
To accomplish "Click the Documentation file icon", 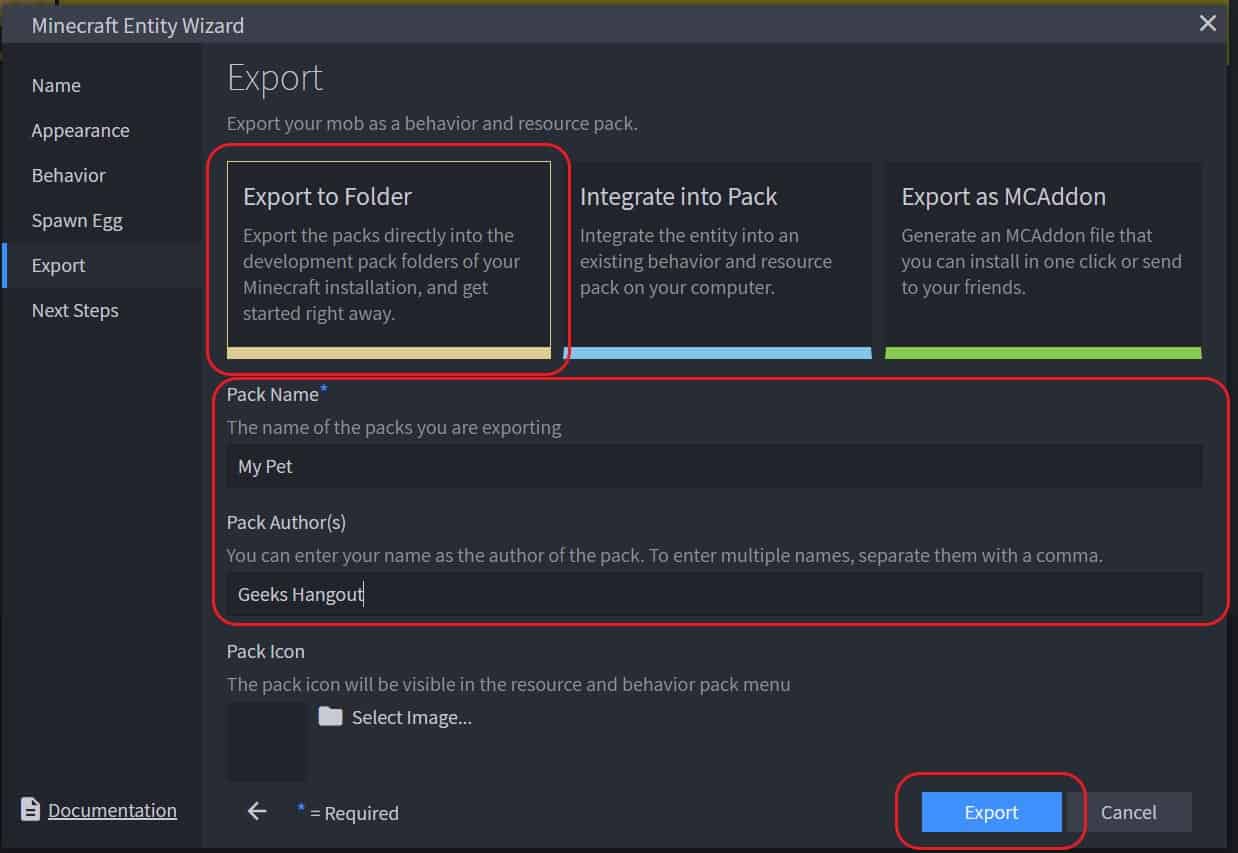I will [x=31, y=810].
